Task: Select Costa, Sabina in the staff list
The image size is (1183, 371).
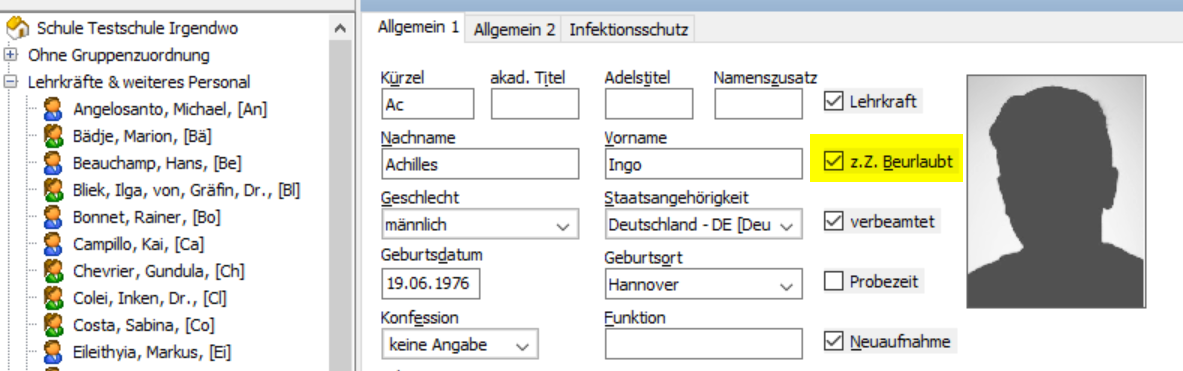Action: coord(143,325)
